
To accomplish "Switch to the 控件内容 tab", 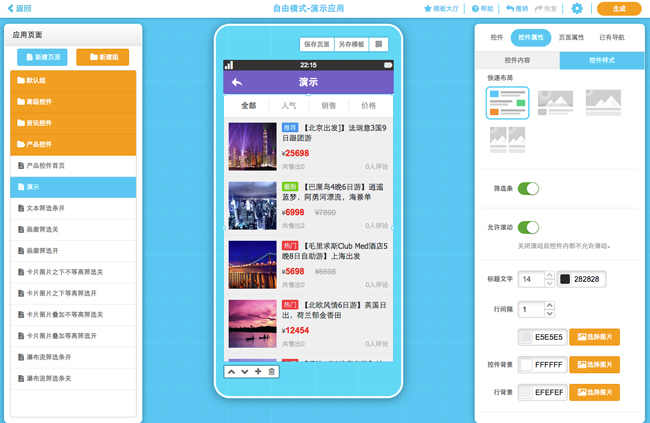I will point(517,61).
